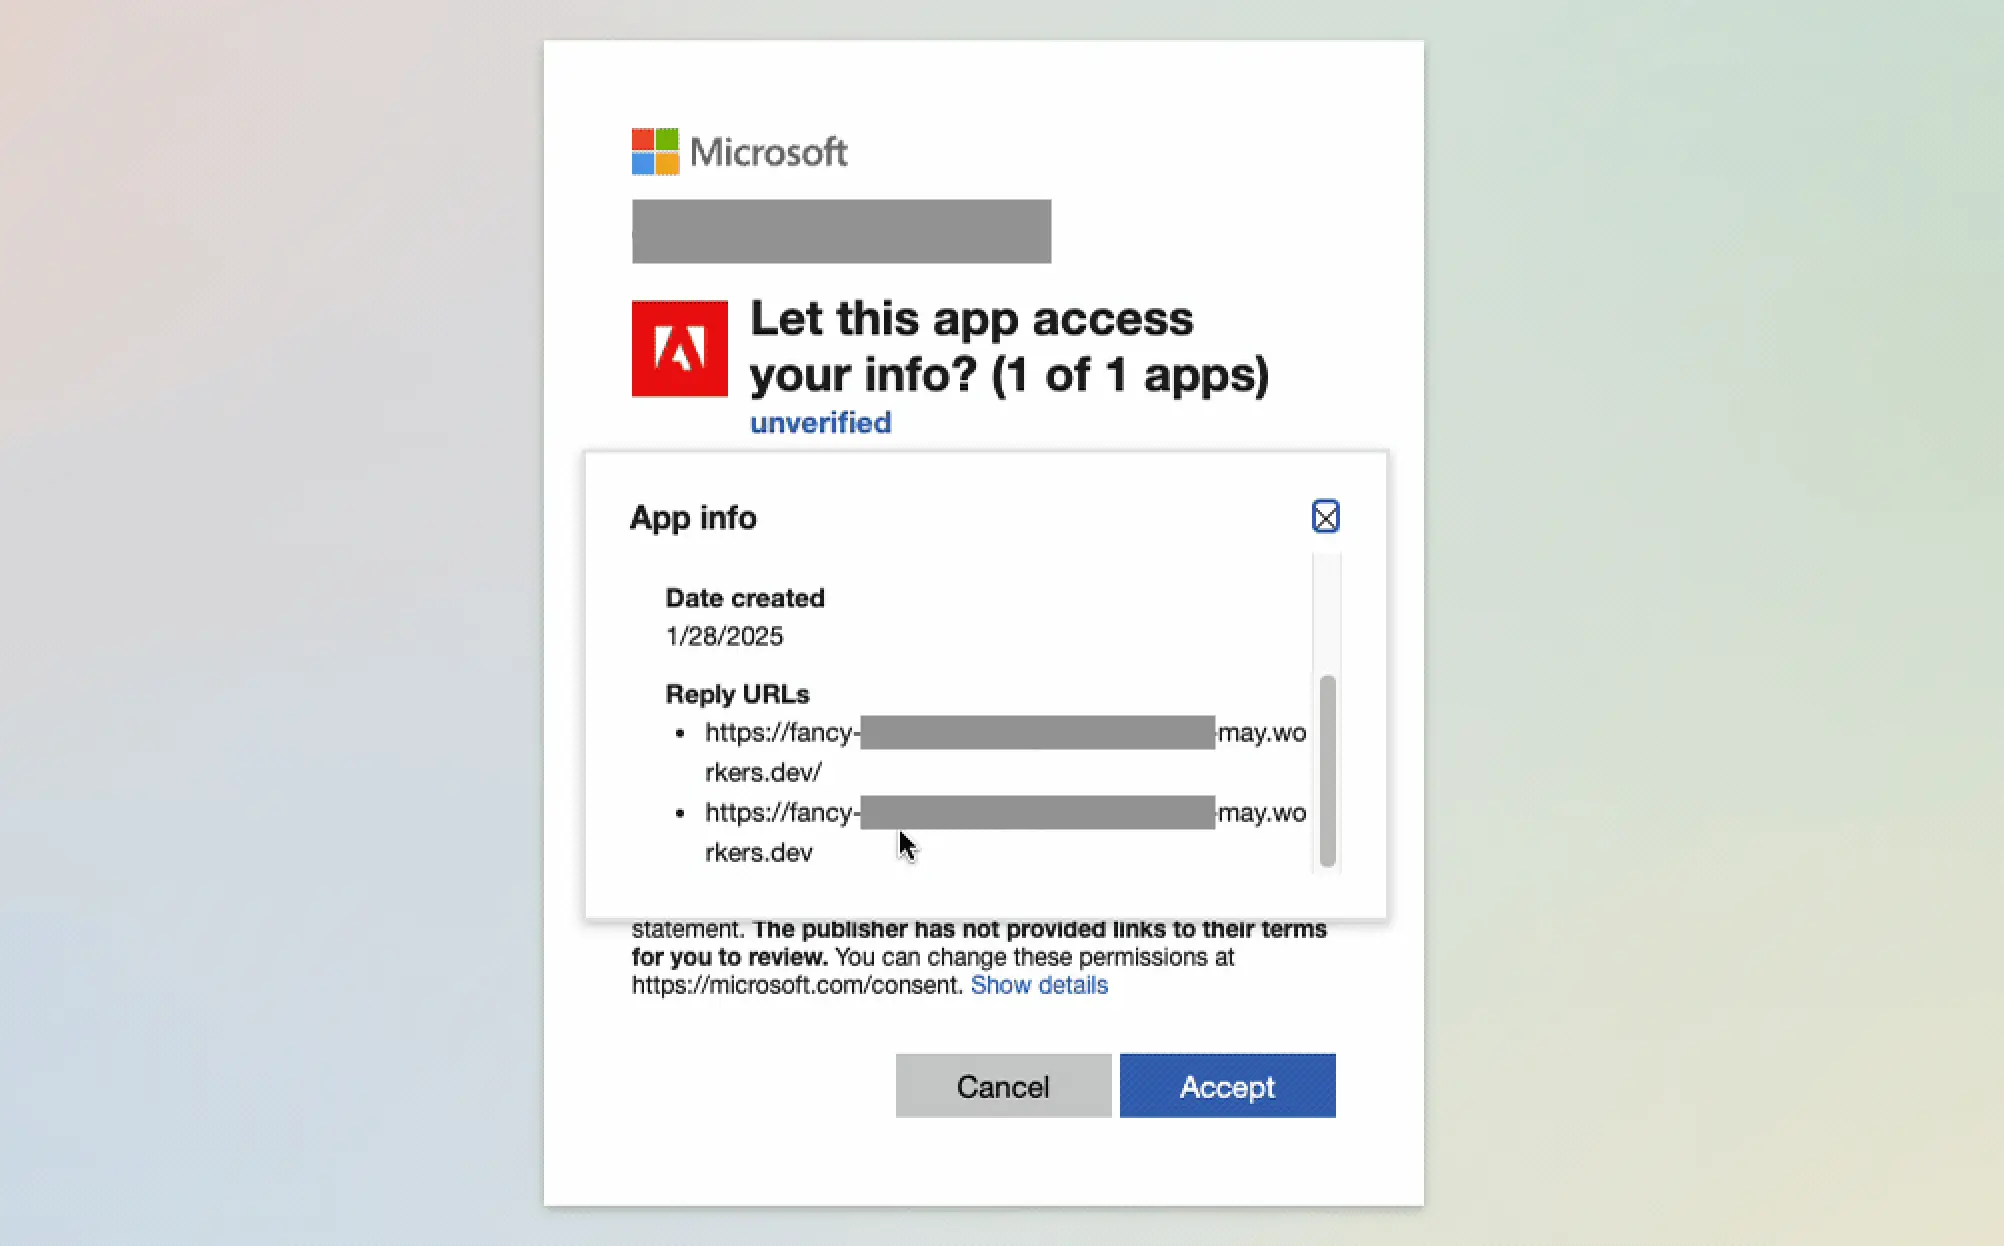Click the Cancel button
This screenshot has height=1246, width=2004.
[1003, 1086]
